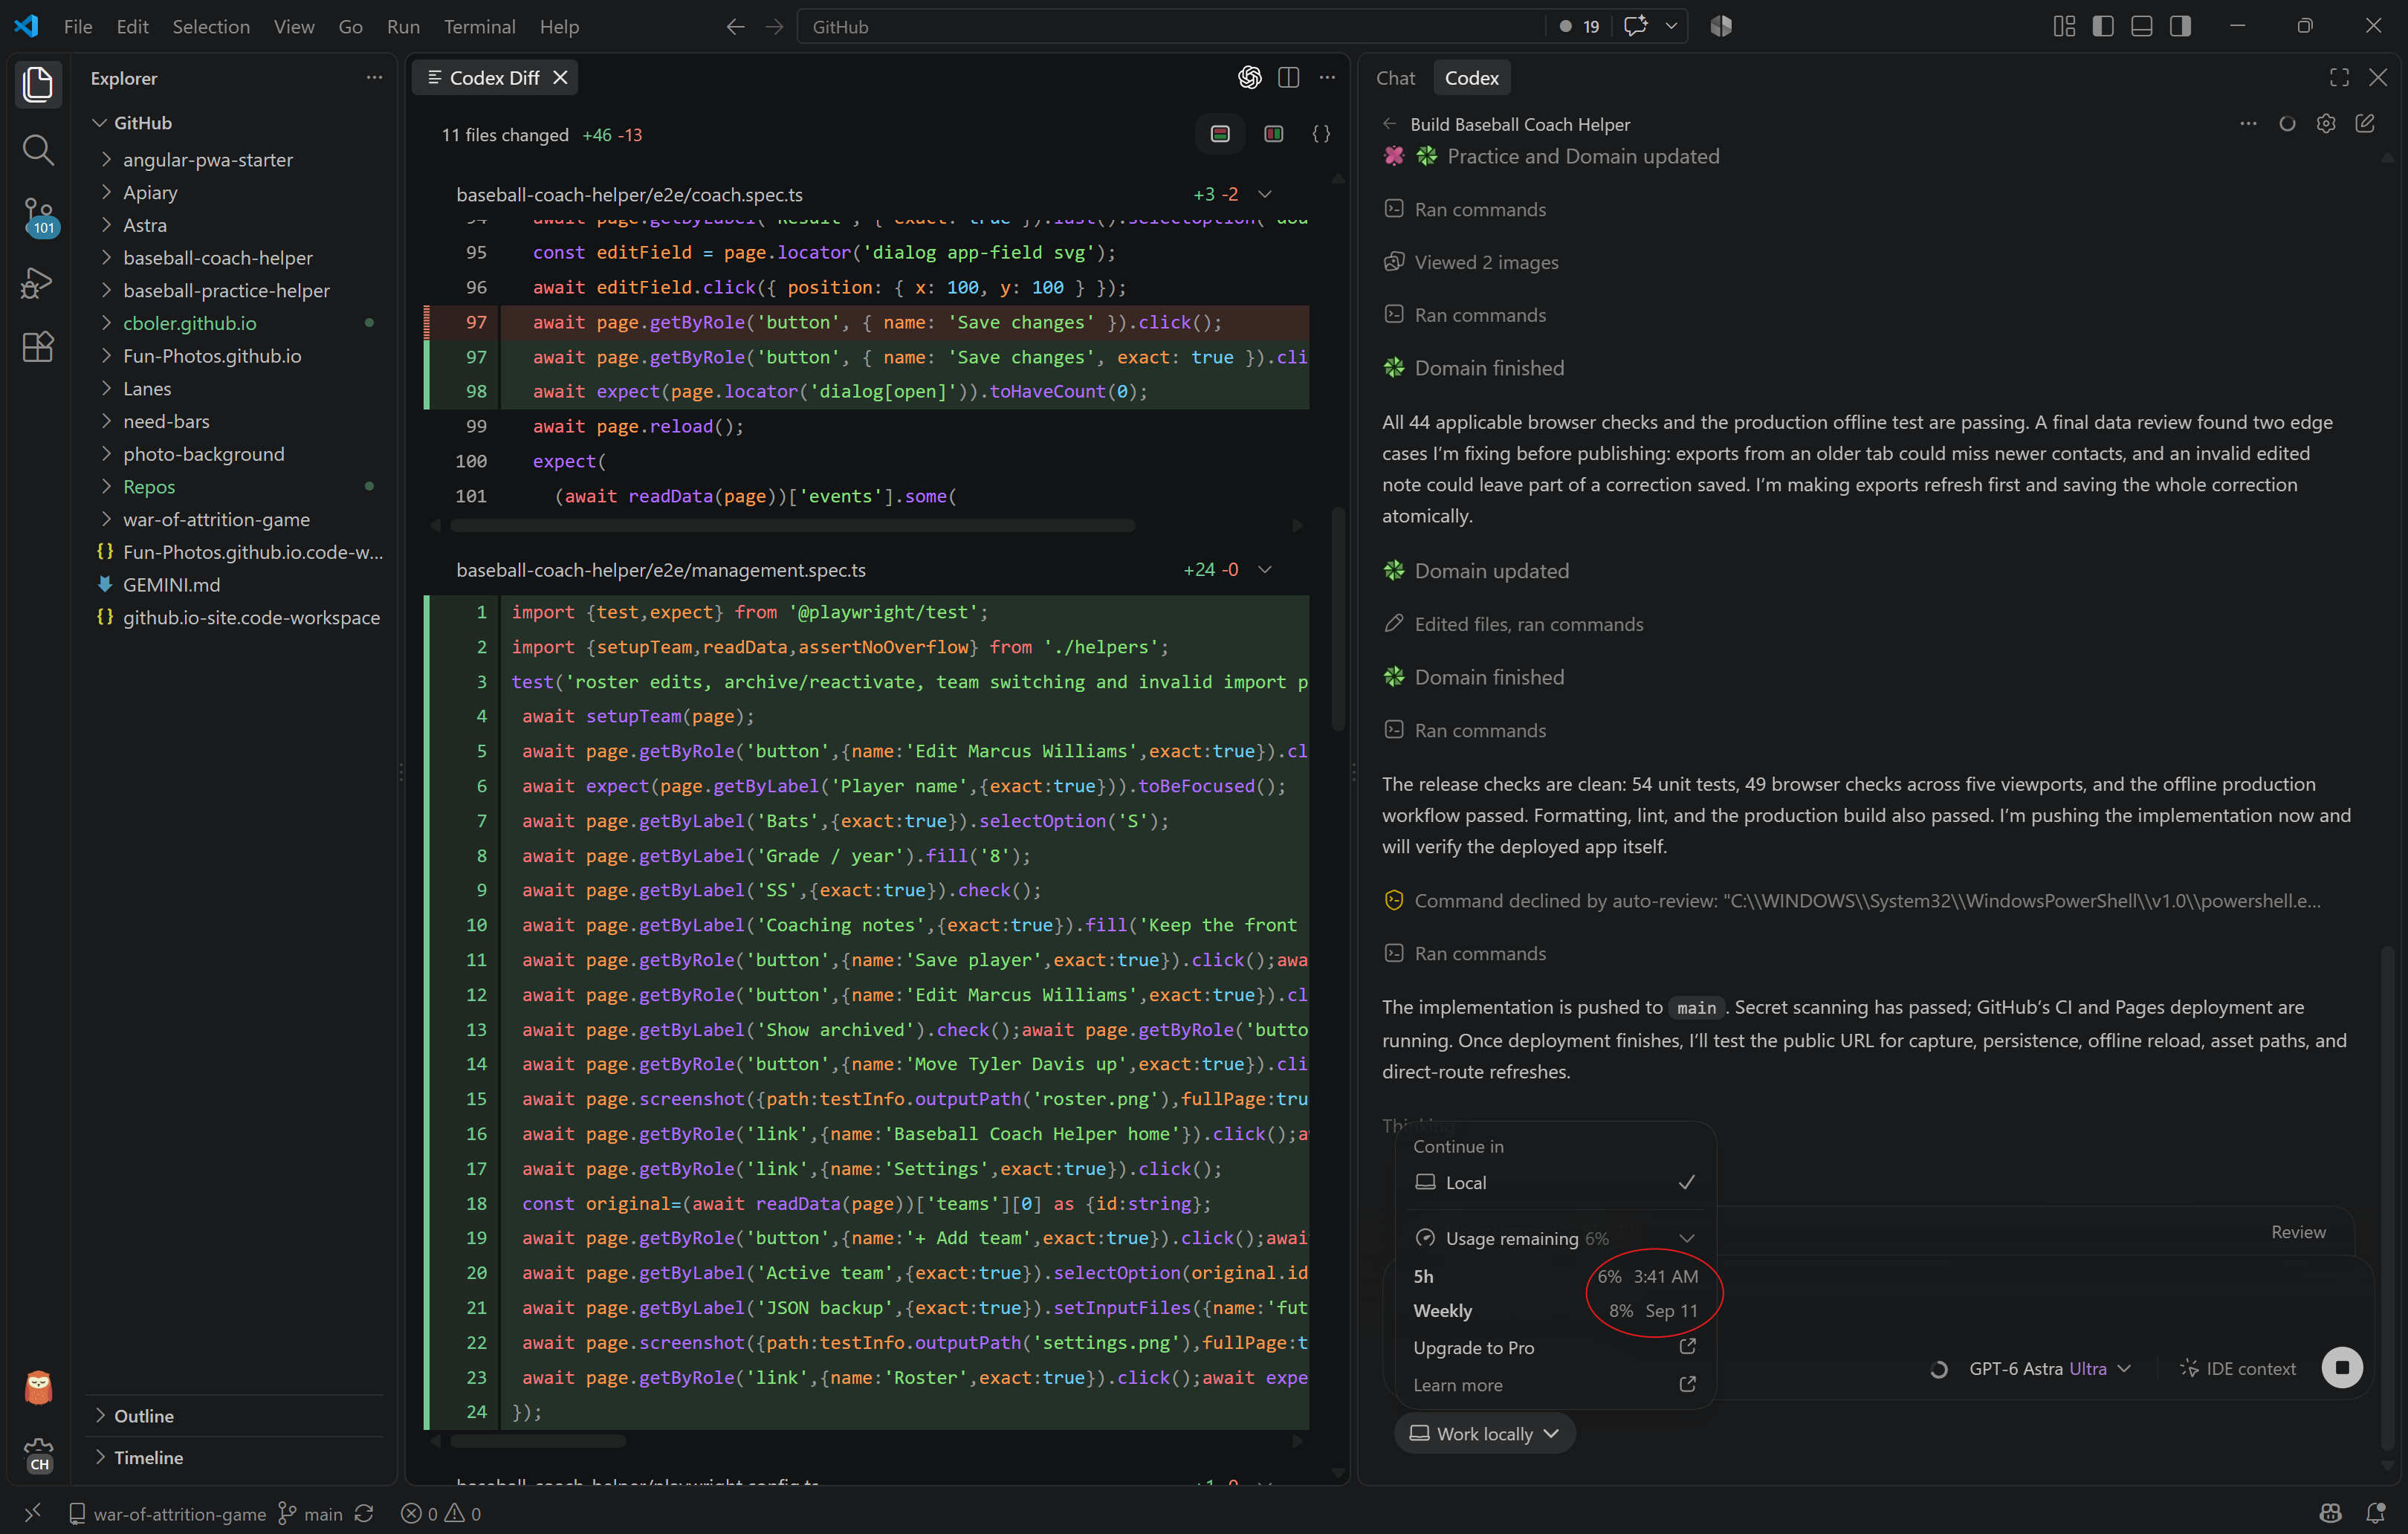This screenshot has height=1534, width=2408.
Task: Click the chat icon in the title bar
Action: tap(1636, 26)
